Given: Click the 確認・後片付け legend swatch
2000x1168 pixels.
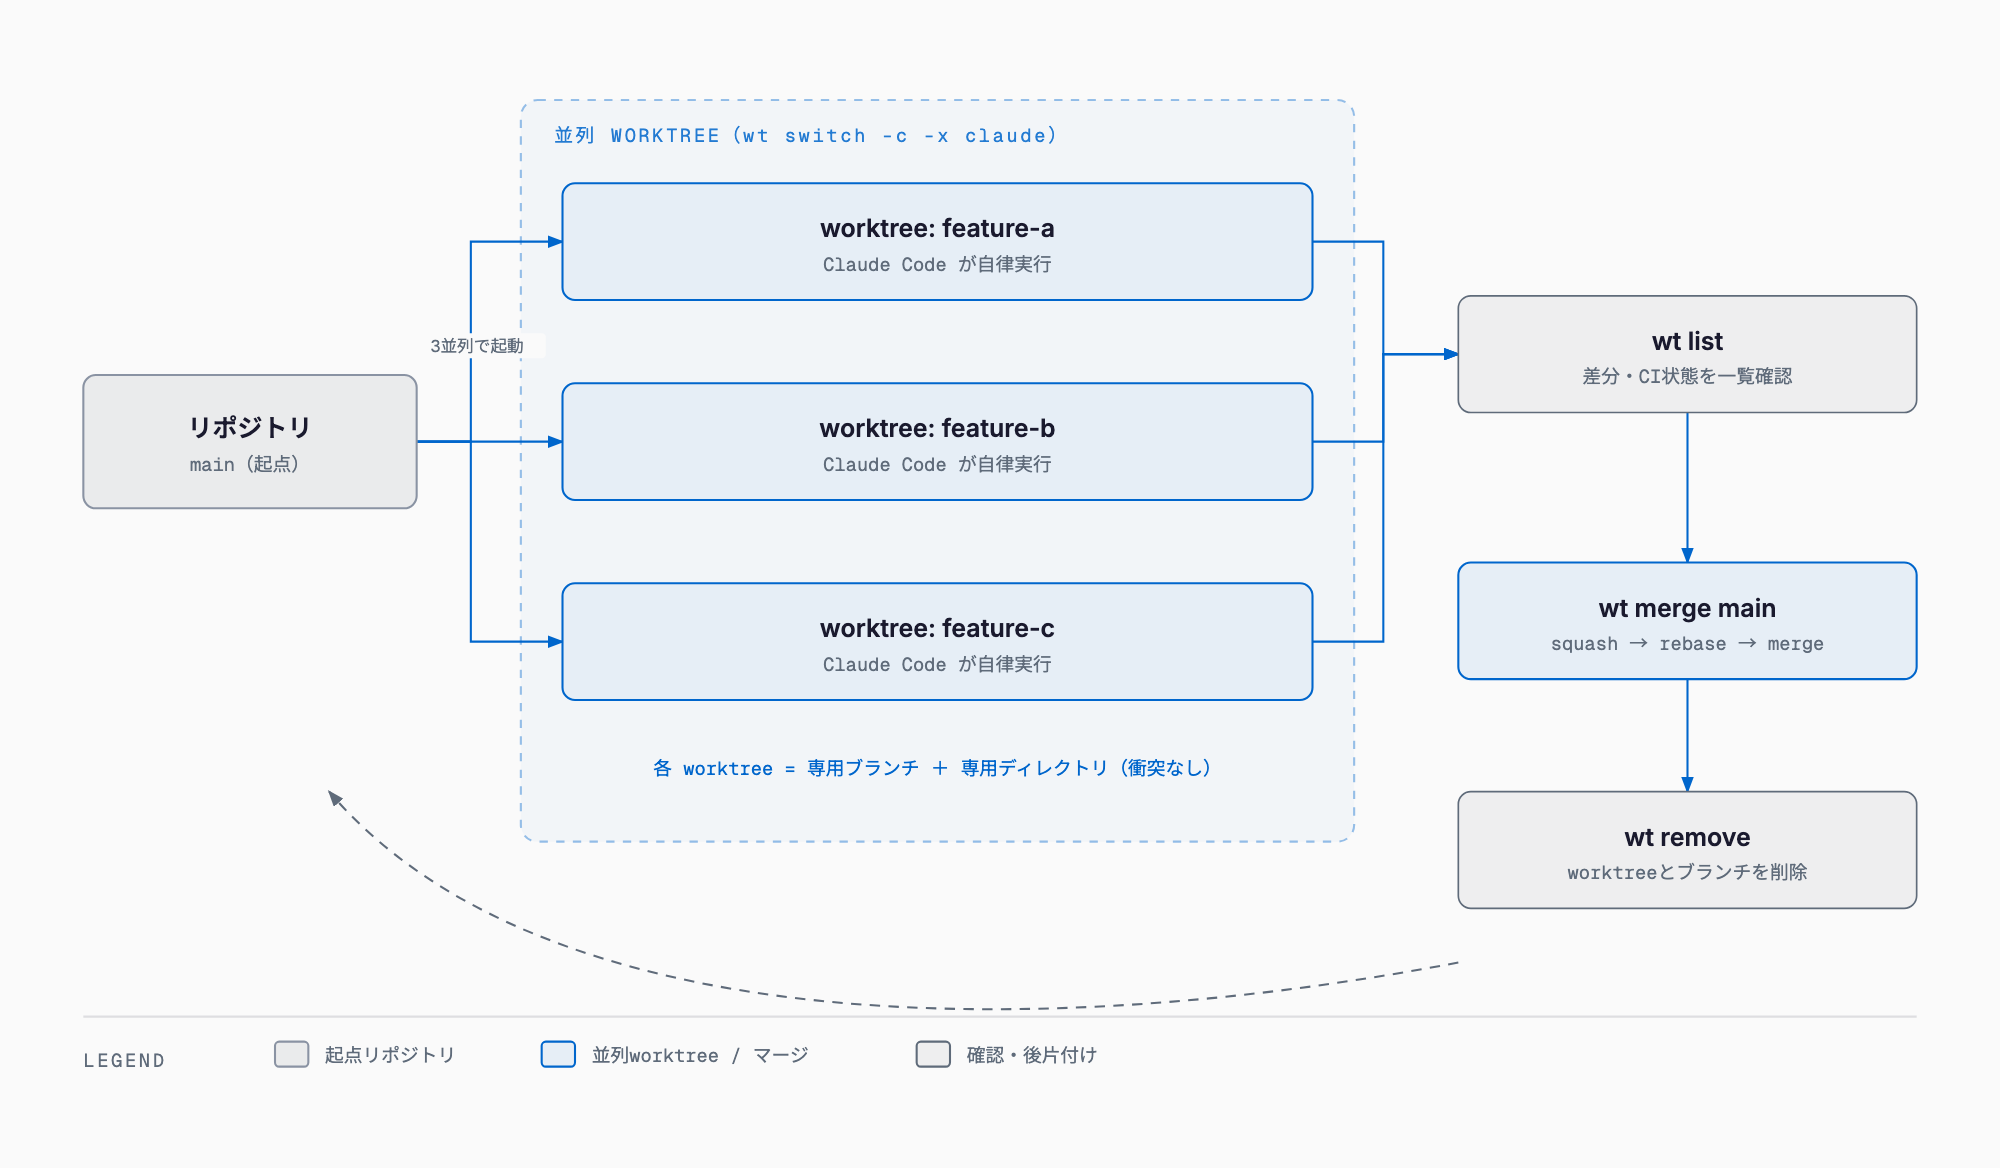Looking at the screenshot, I should click(x=933, y=1054).
